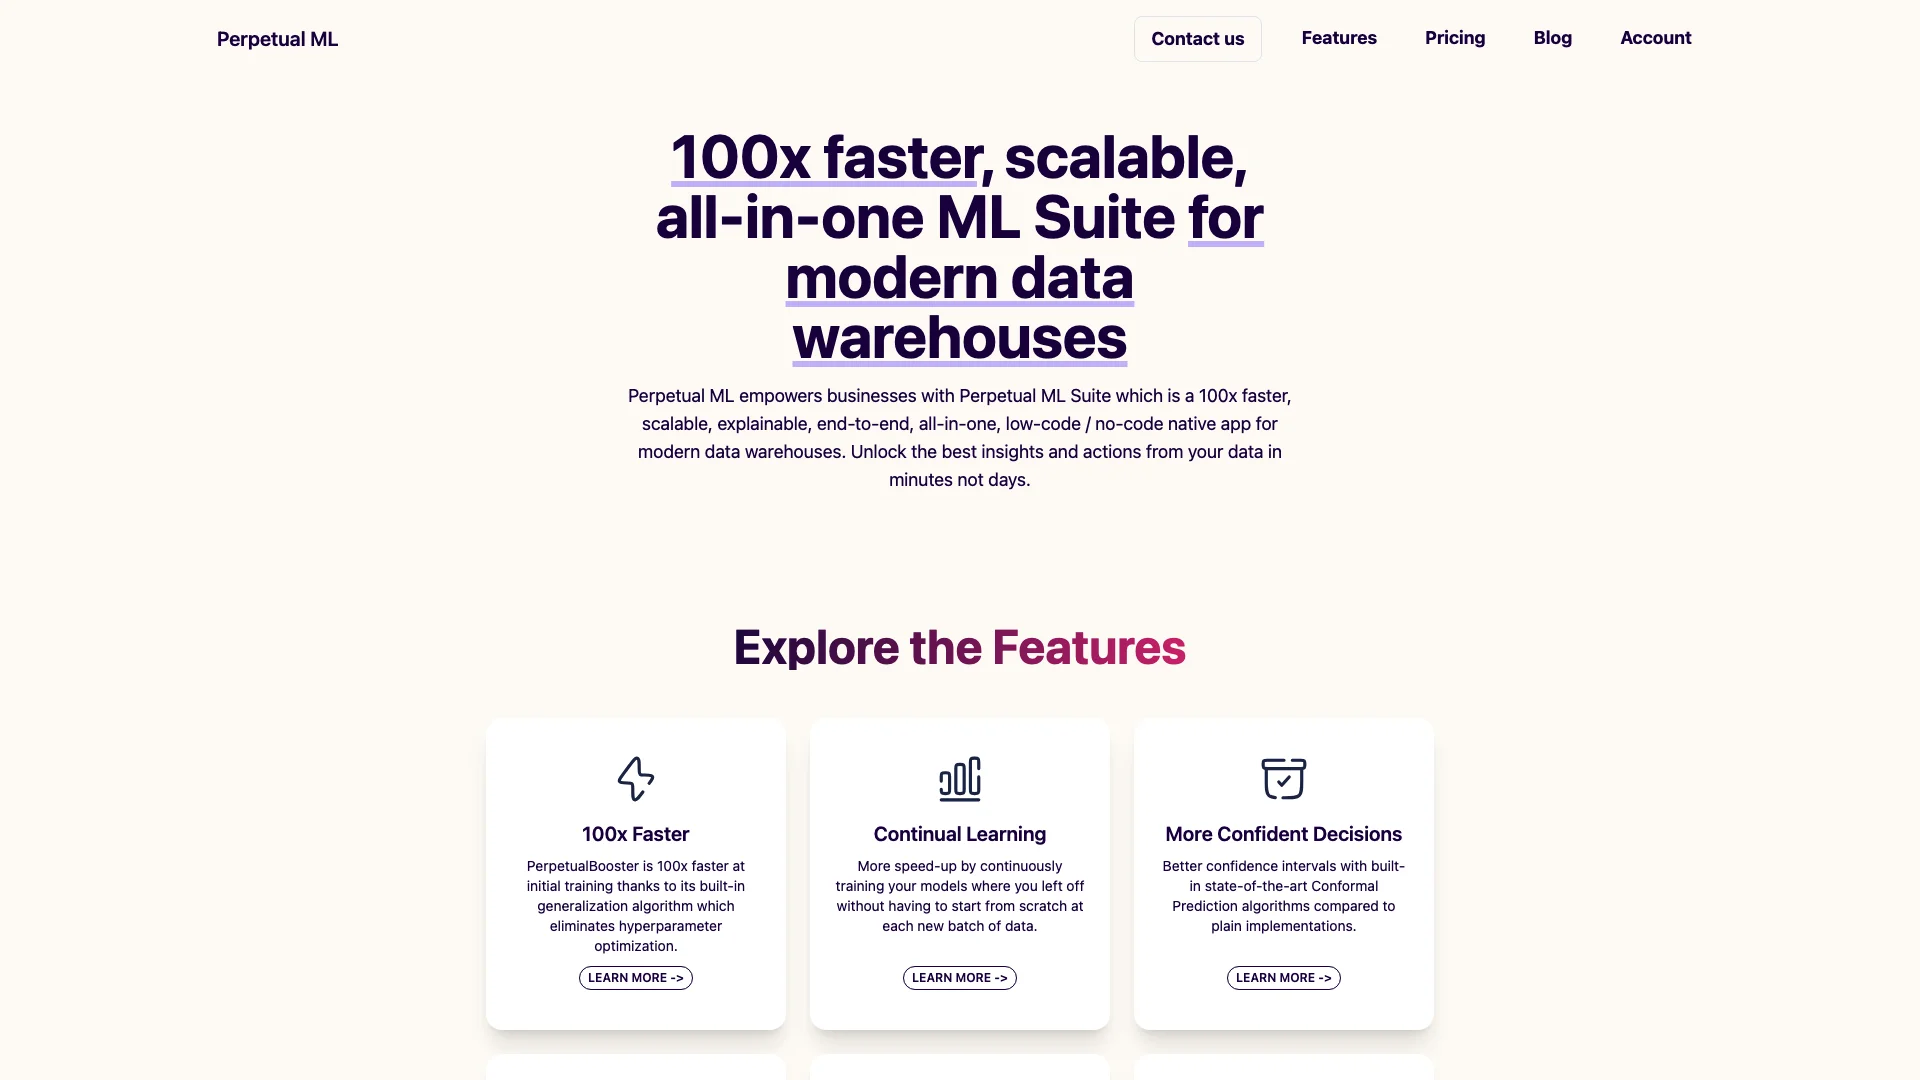The height and width of the screenshot is (1080, 1920).
Task: Expand the Continual Learning feature section
Action: (959, 977)
